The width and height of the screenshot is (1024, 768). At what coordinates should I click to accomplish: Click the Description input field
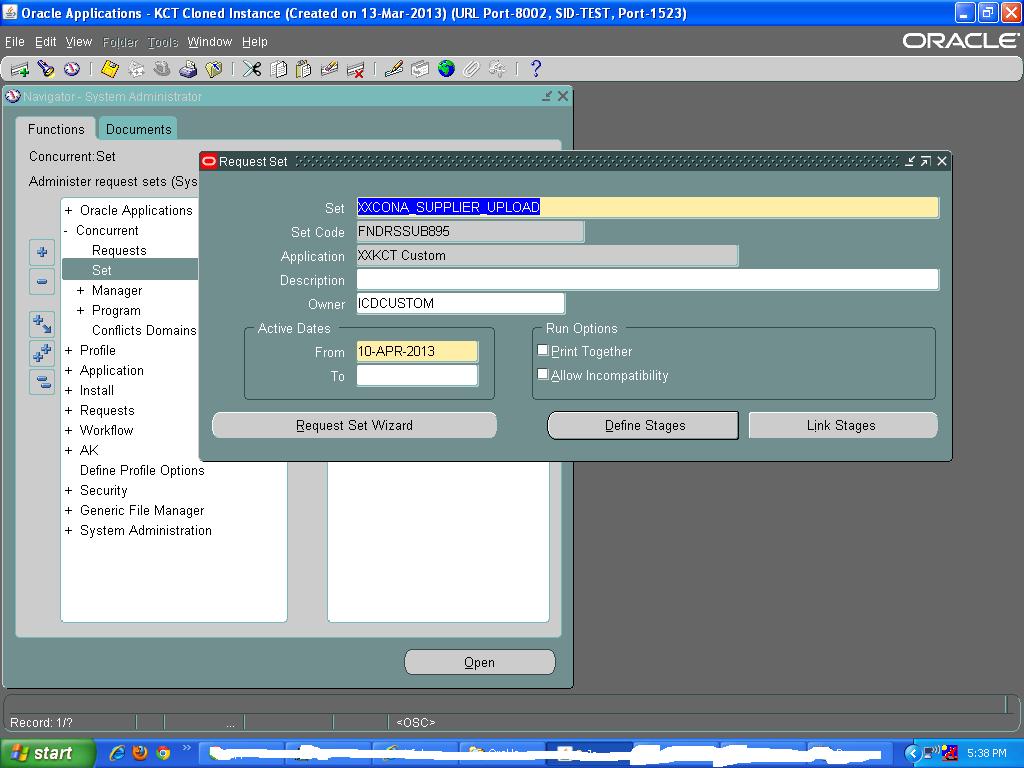(x=647, y=280)
